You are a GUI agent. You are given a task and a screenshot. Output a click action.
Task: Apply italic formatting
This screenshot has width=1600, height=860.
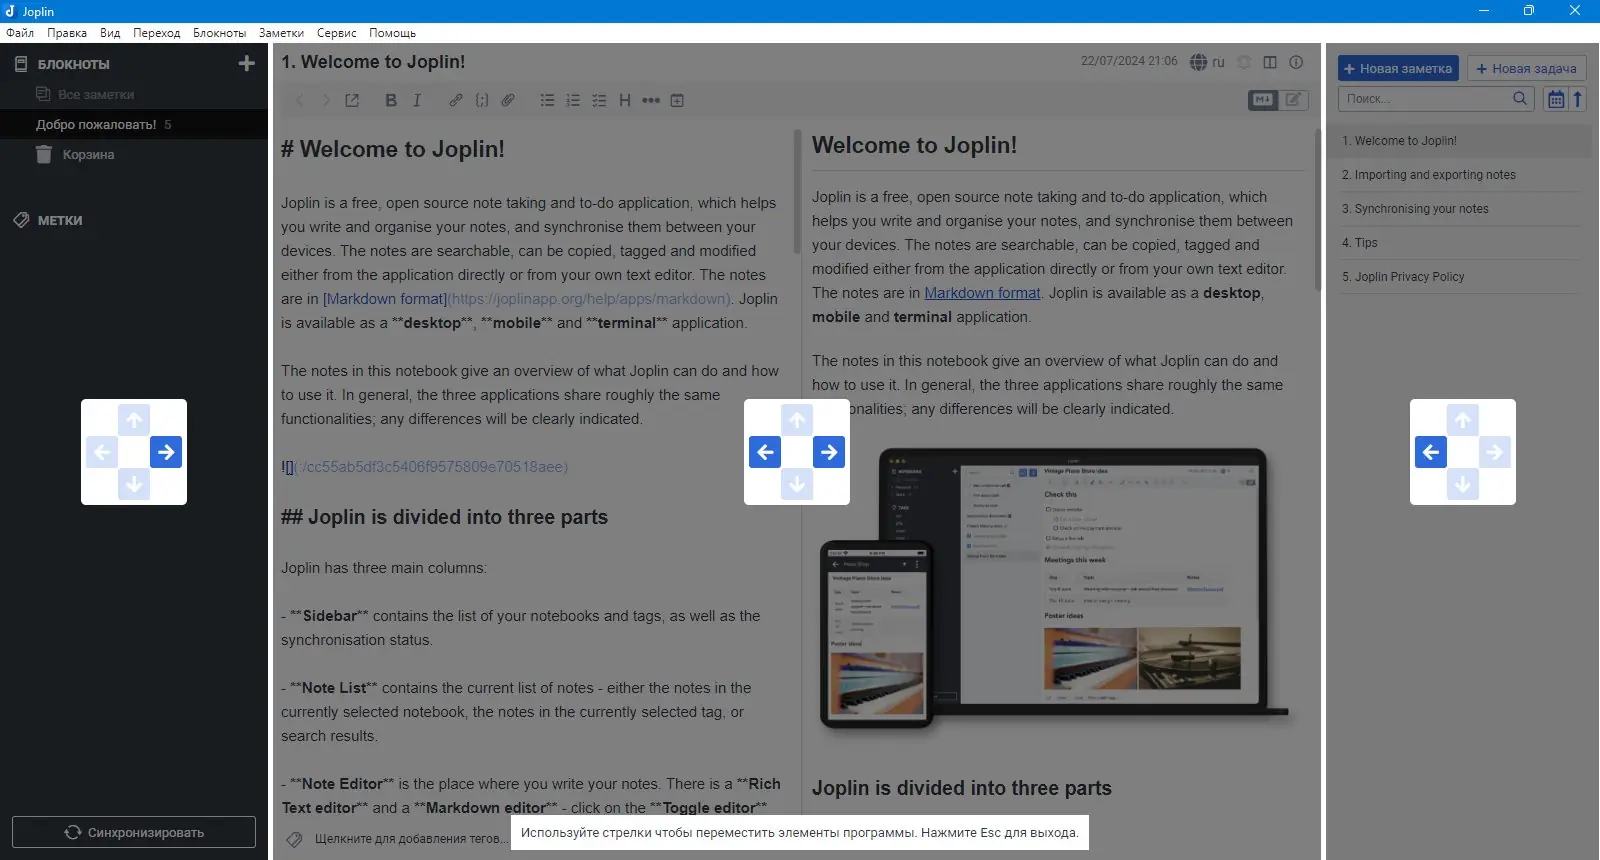tap(417, 100)
